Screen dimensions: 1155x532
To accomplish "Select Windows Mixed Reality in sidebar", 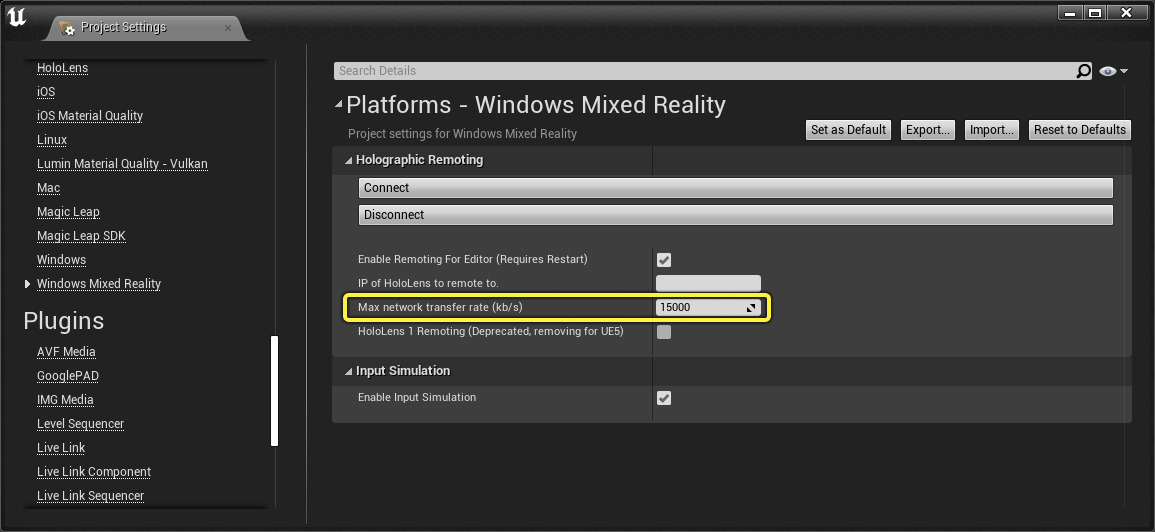I will click(x=99, y=284).
